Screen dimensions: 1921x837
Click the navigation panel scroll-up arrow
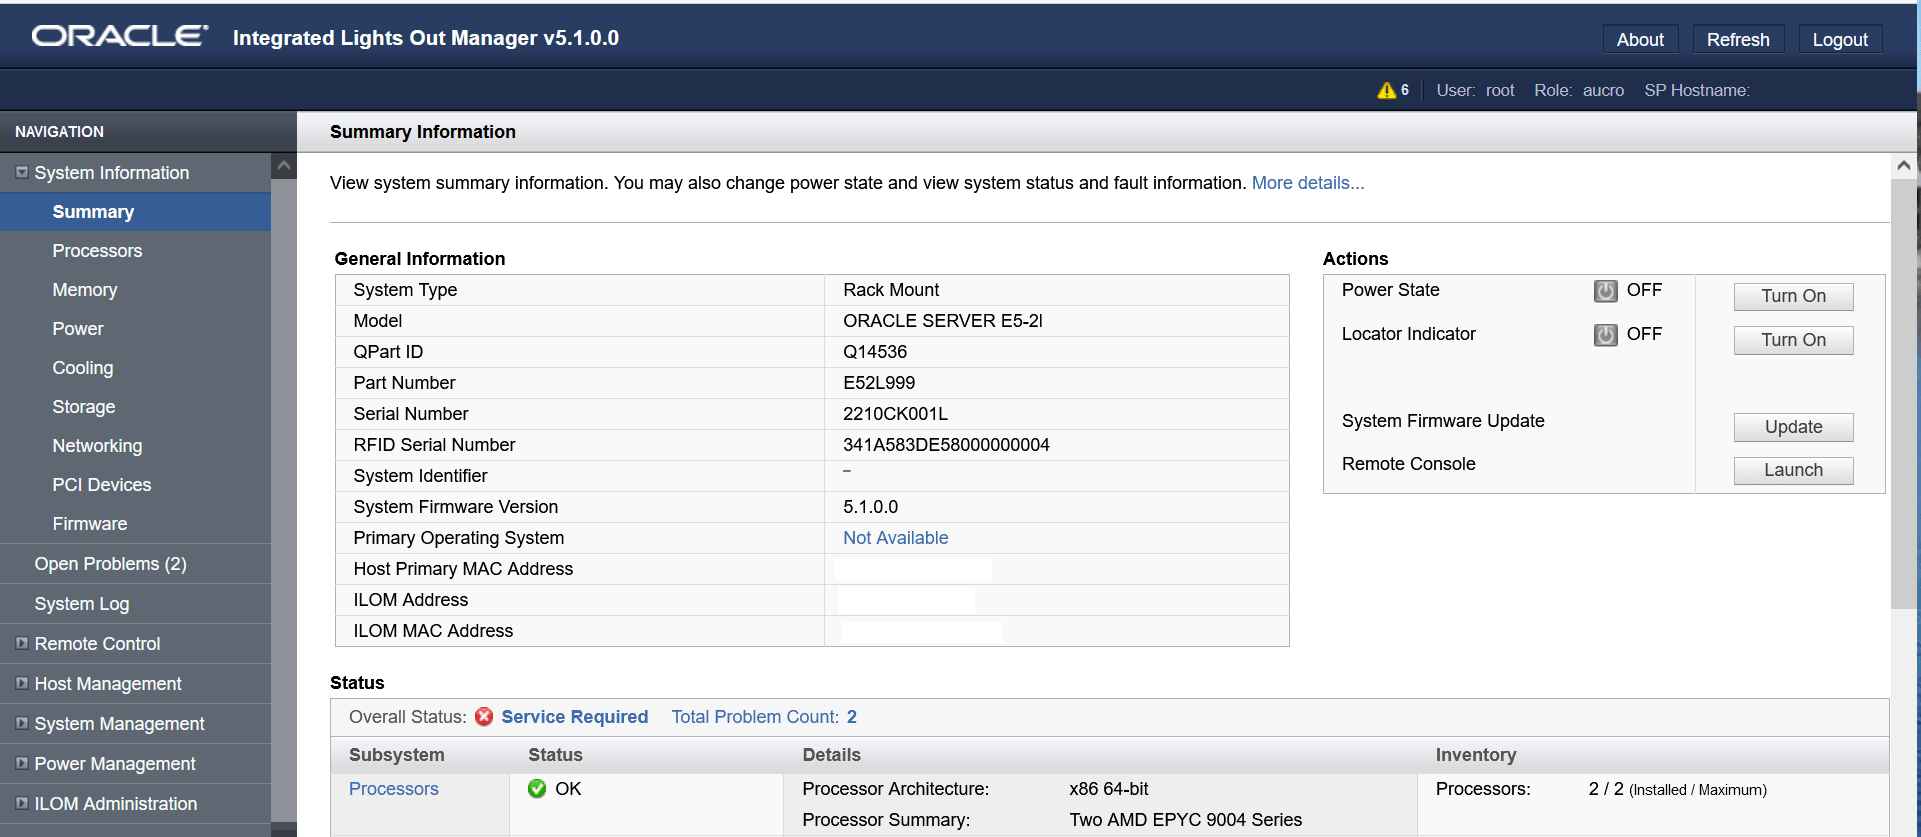click(284, 166)
